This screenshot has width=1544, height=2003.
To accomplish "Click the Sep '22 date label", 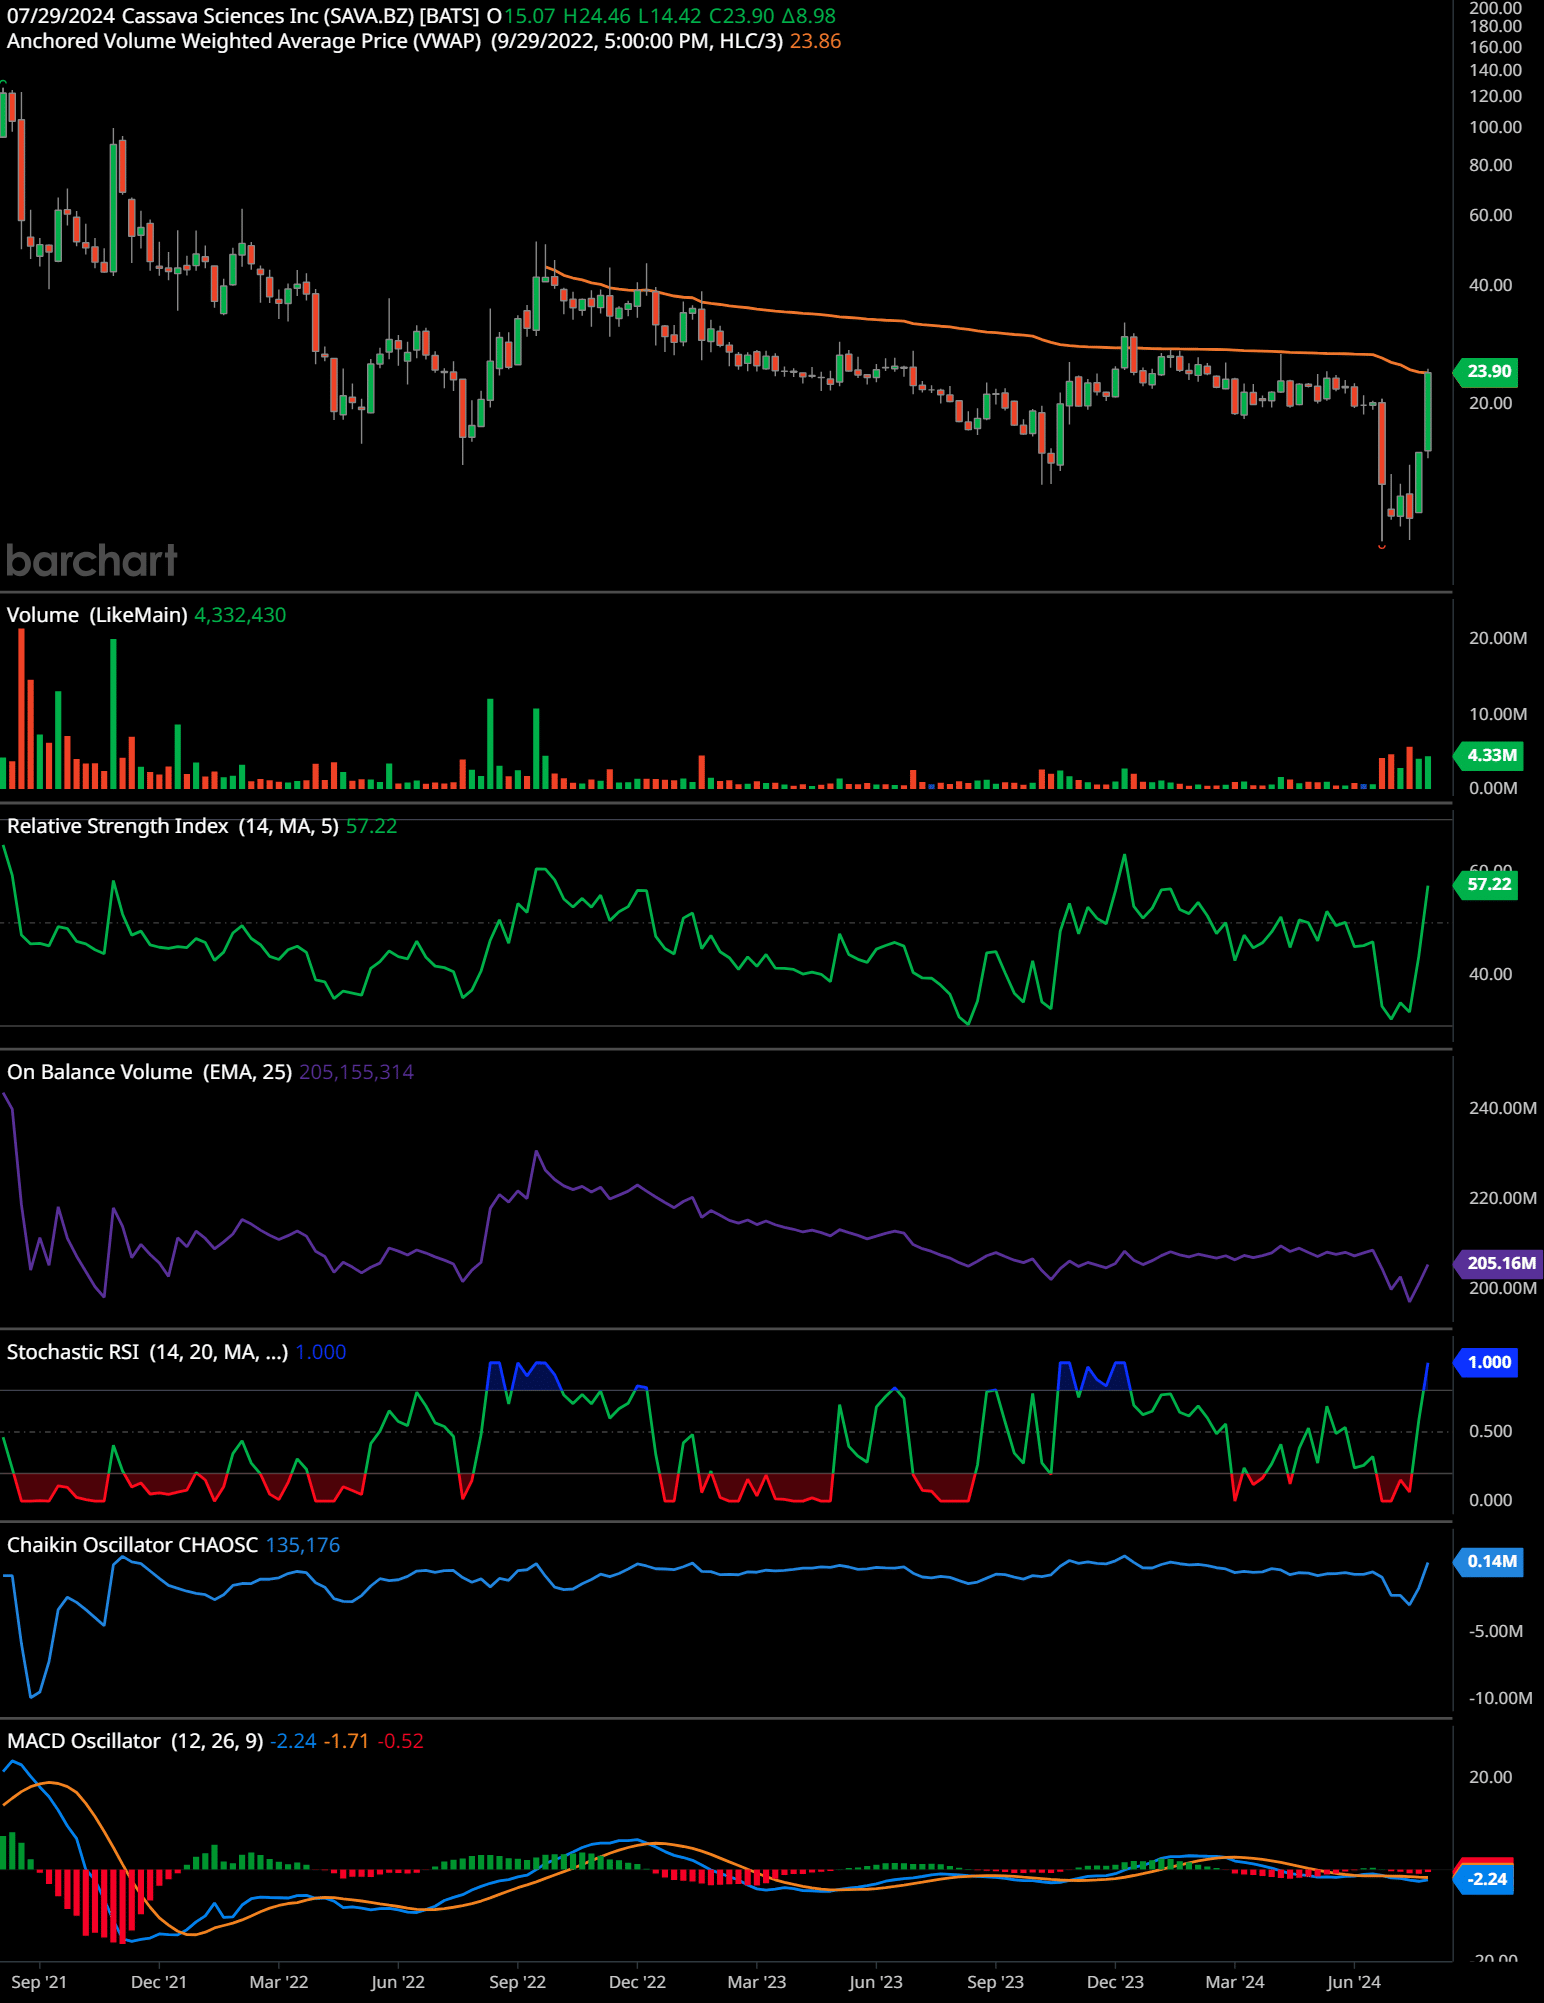I will (x=518, y=1982).
